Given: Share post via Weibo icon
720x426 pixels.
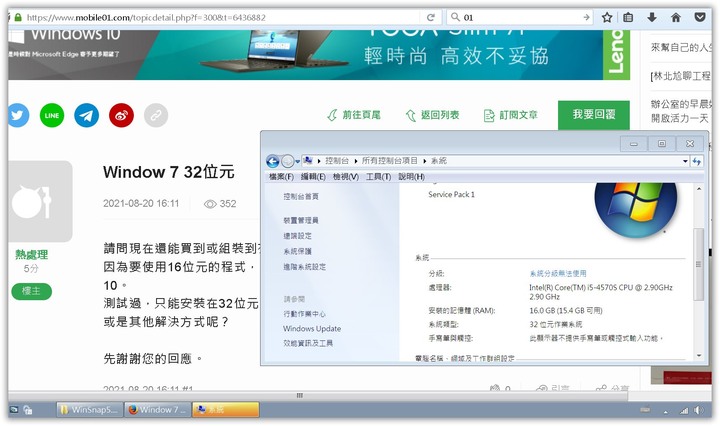Looking at the screenshot, I should pyautogui.click(x=121, y=115).
